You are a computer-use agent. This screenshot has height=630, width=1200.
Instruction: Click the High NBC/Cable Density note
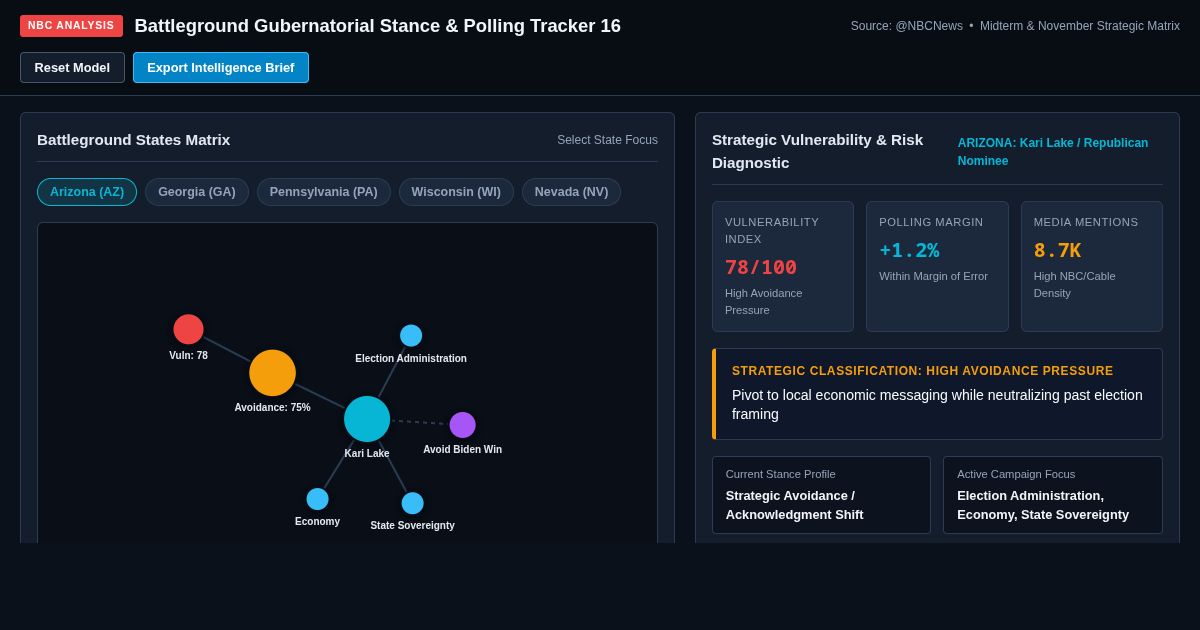click(x=1075, y=285)
